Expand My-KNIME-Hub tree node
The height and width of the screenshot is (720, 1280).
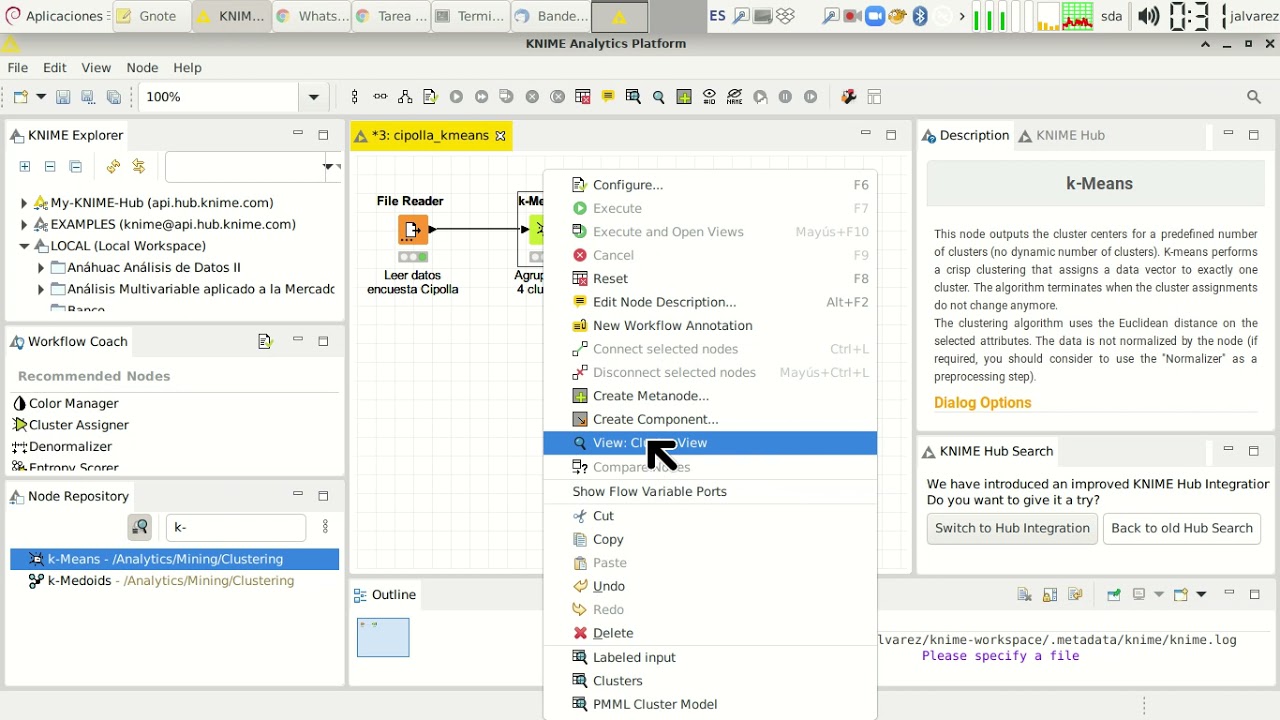click(x=24, y=203)
